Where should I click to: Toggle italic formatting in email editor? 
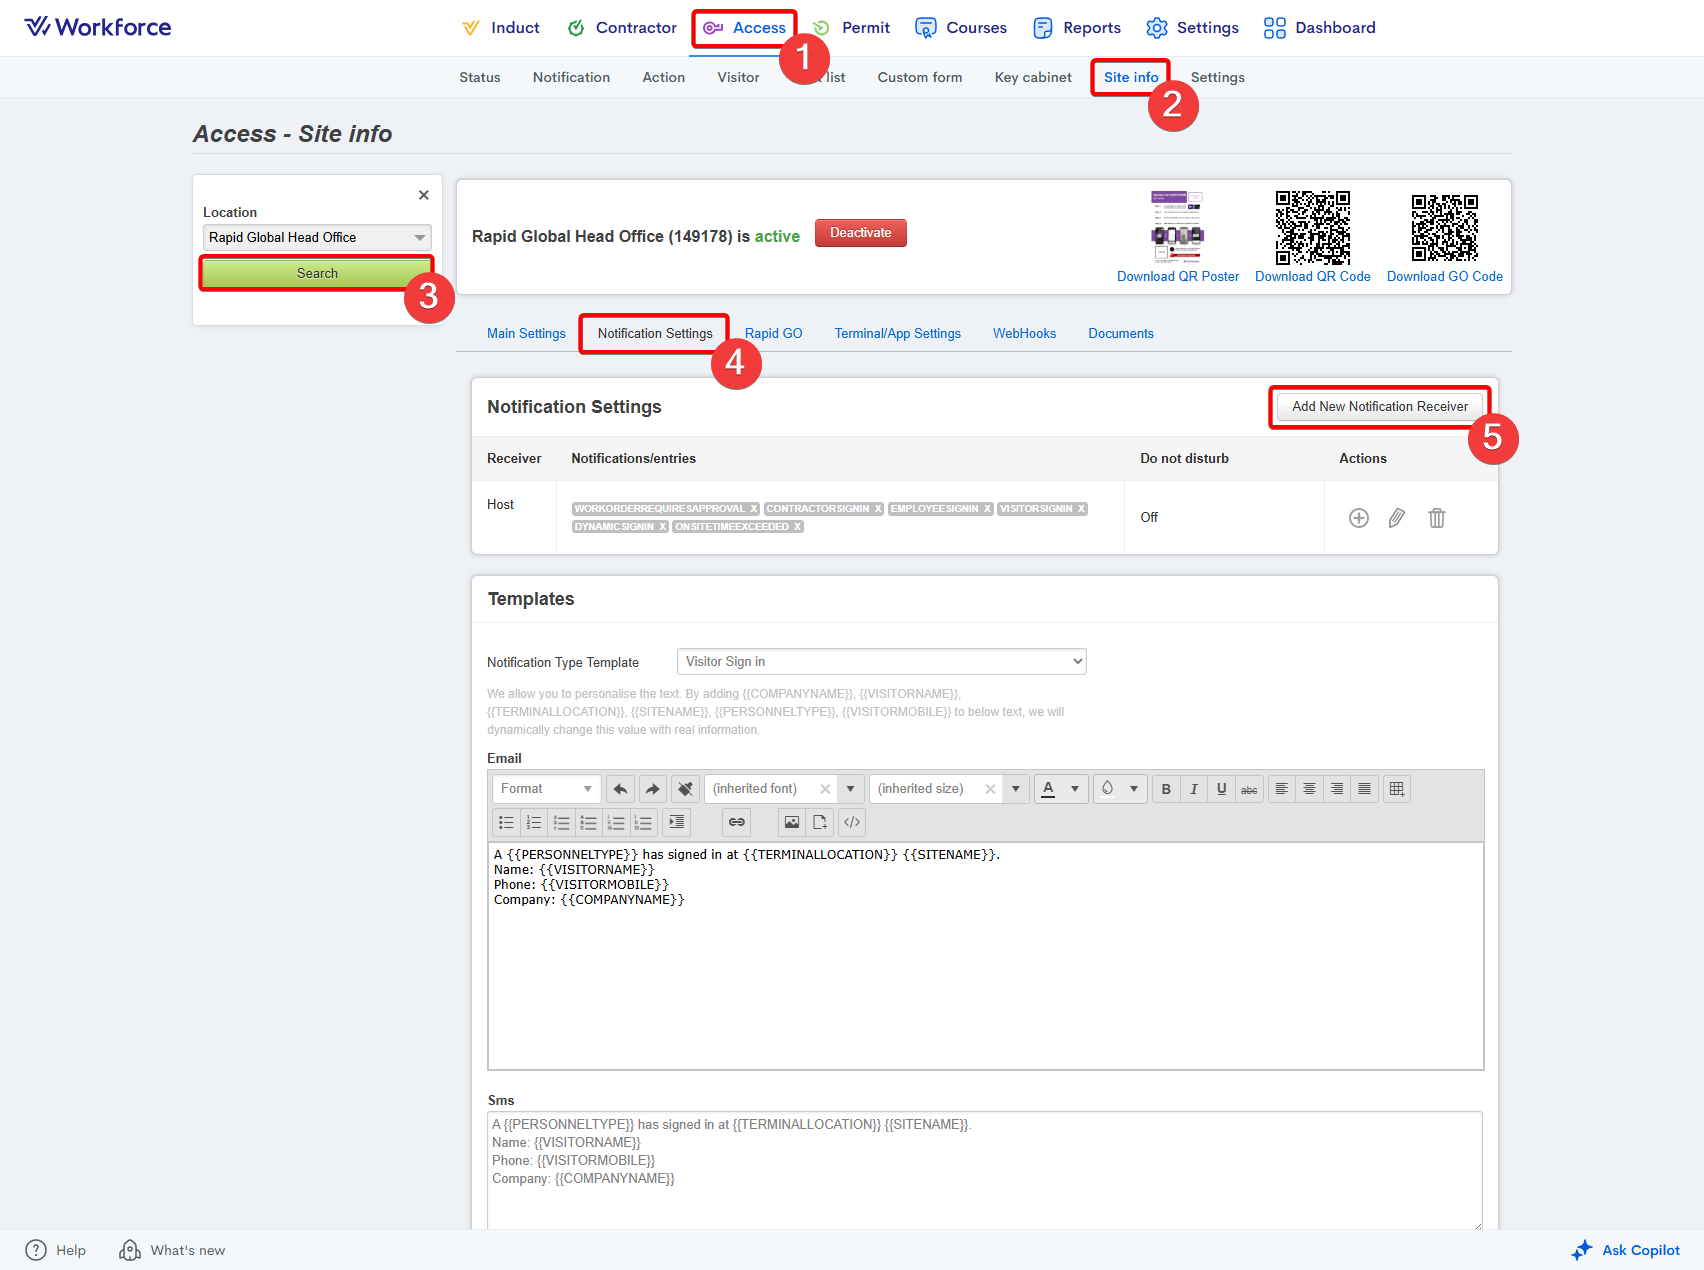pos(1193,789)
